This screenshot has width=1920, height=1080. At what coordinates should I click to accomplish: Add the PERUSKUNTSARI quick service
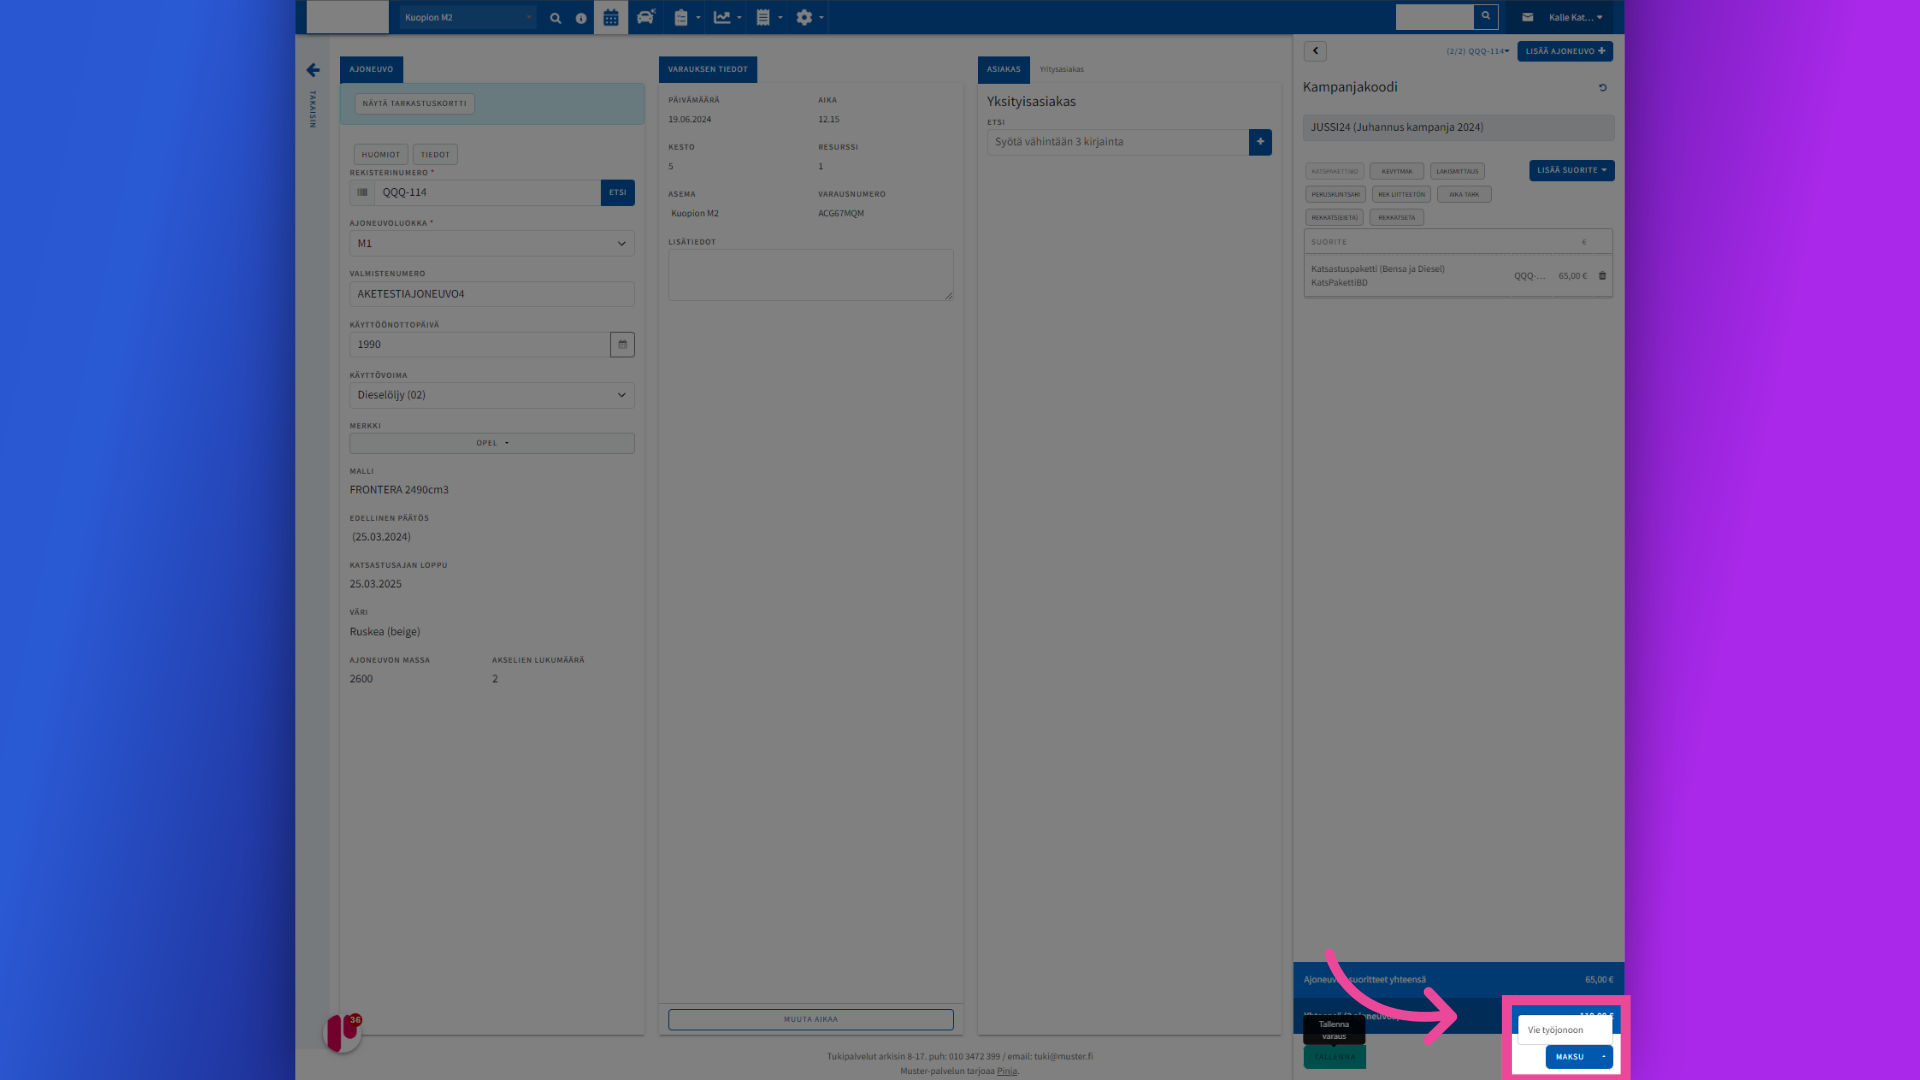pyautogui.click(x=1335, y=194)
